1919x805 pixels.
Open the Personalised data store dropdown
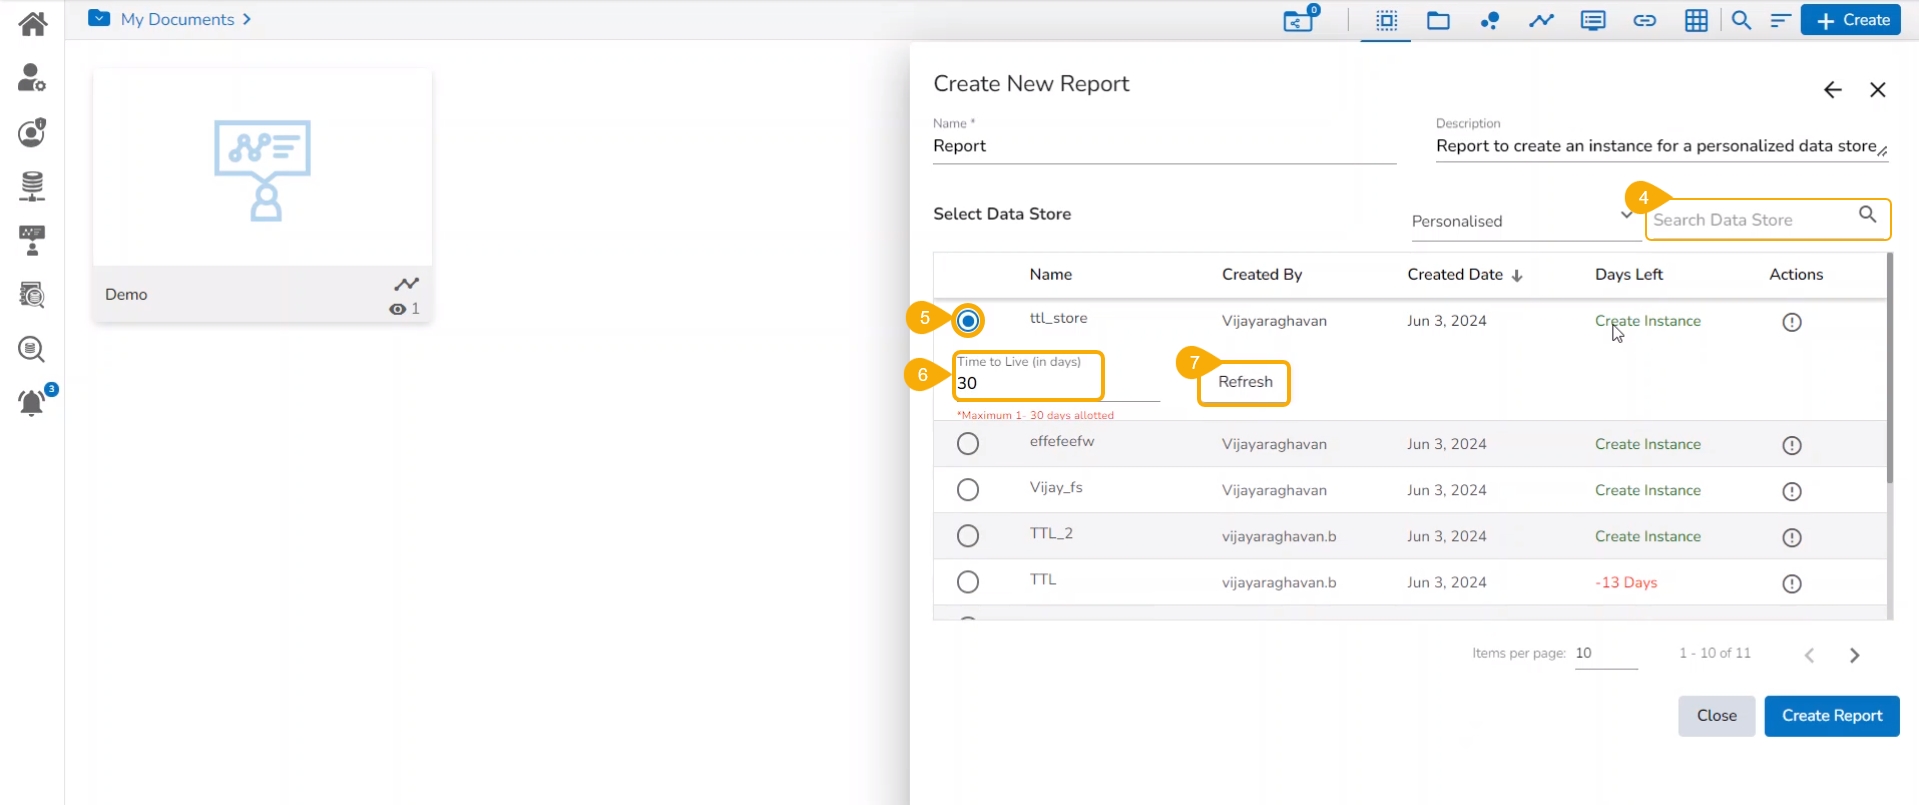(1520, 221)
